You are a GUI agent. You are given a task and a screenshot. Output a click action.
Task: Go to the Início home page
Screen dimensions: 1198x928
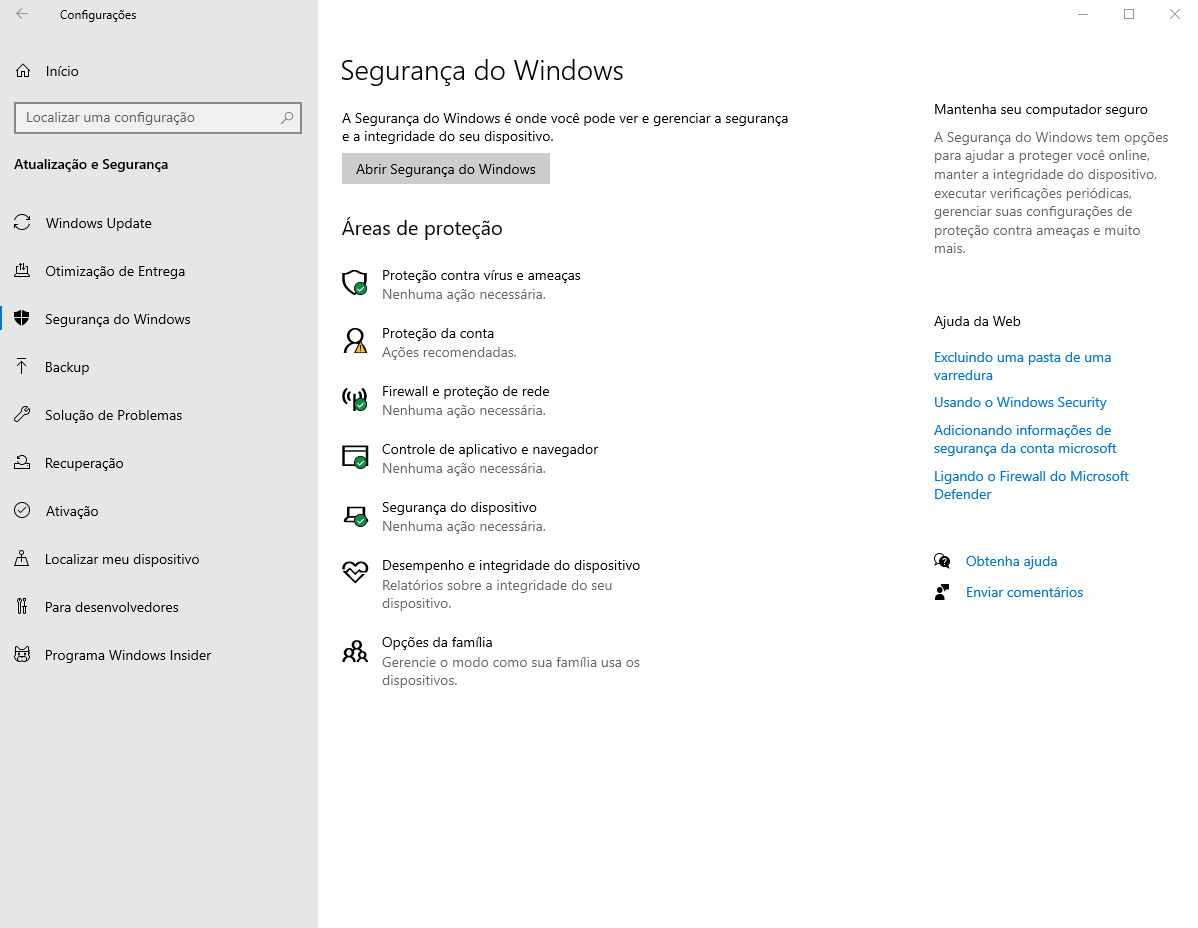(x=61, y=71)
